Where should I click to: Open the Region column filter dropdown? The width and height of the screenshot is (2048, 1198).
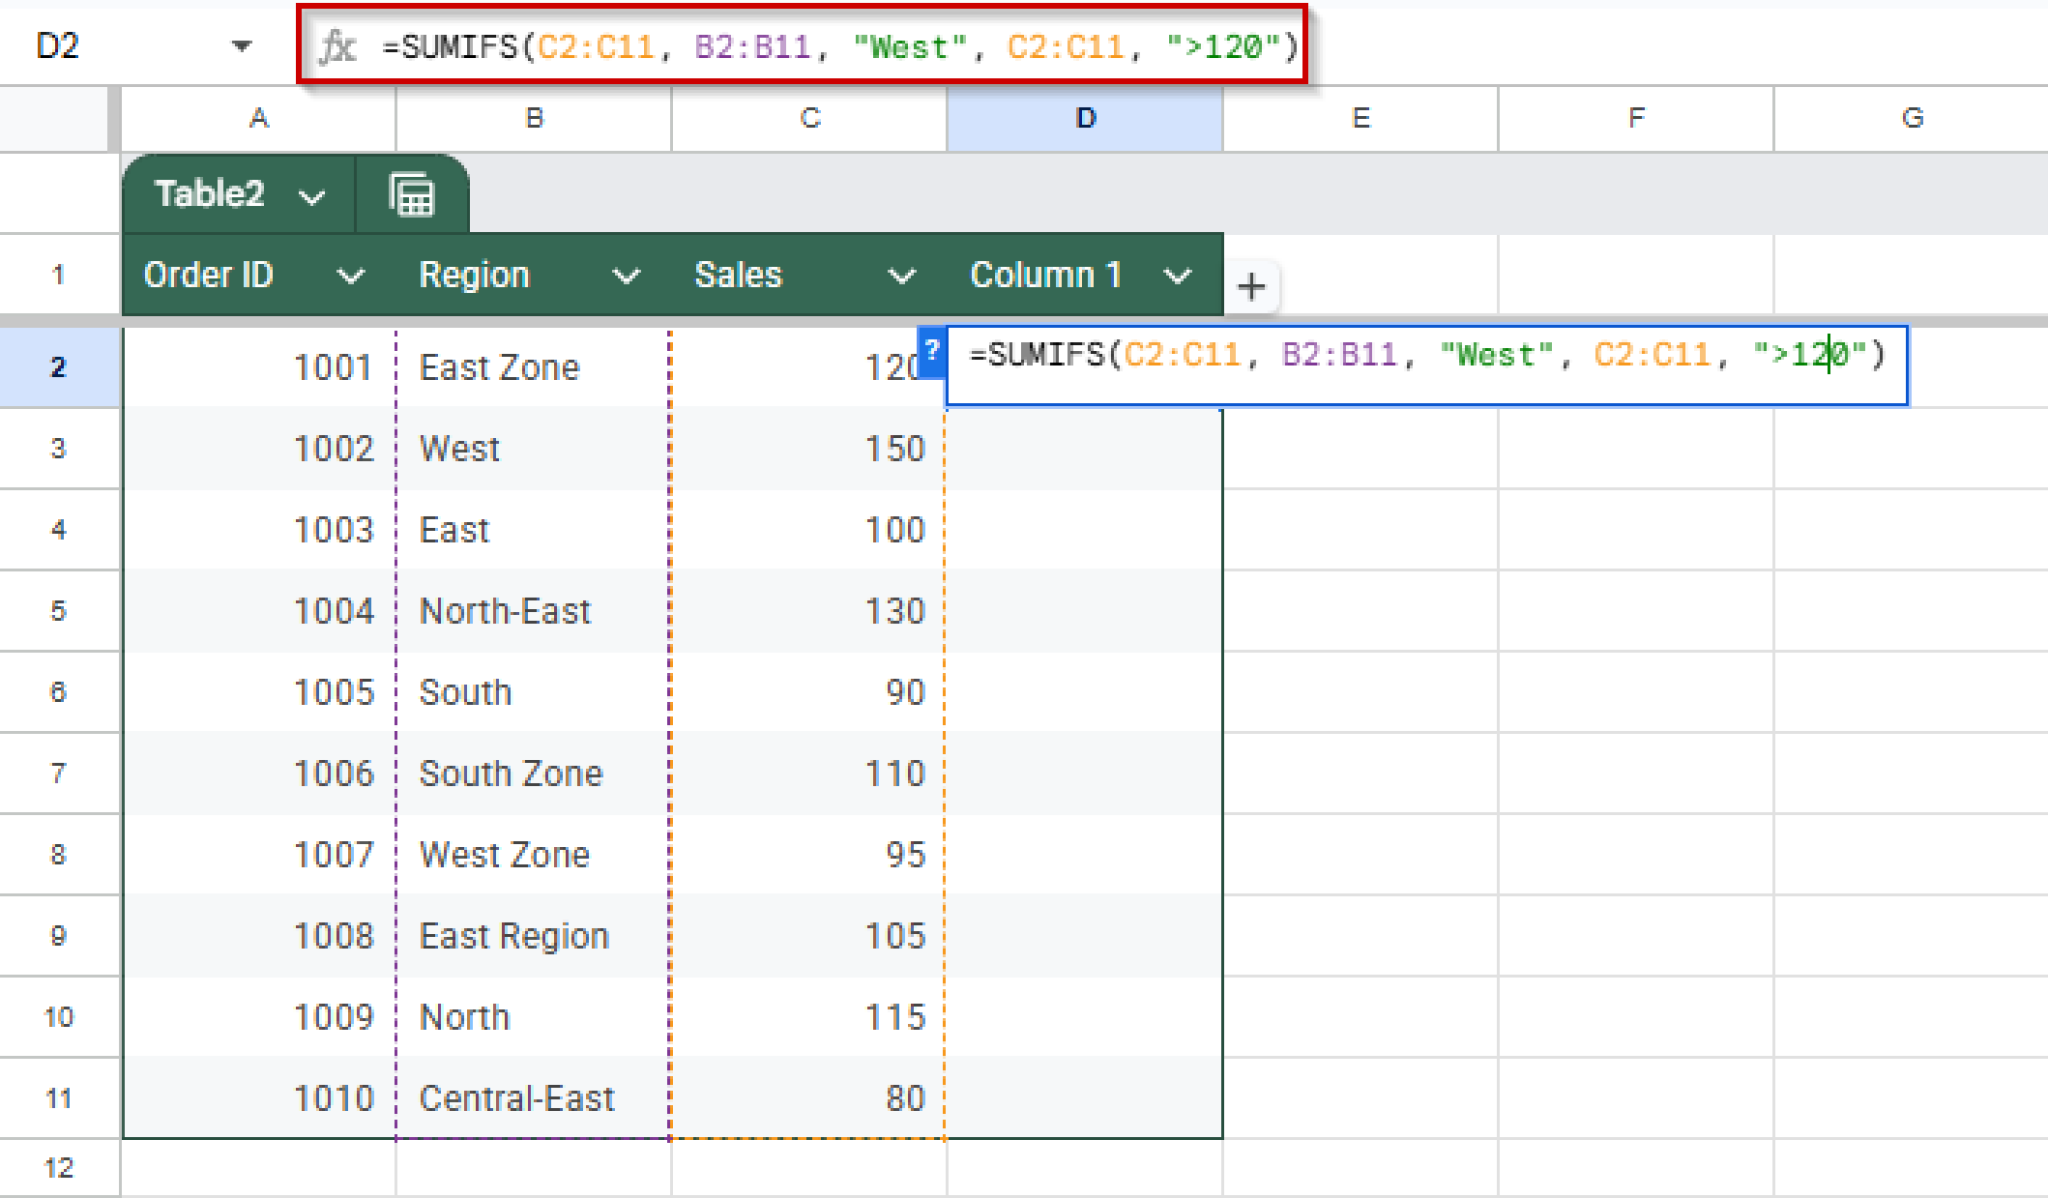pyautogui.click(x=626, y=276)
